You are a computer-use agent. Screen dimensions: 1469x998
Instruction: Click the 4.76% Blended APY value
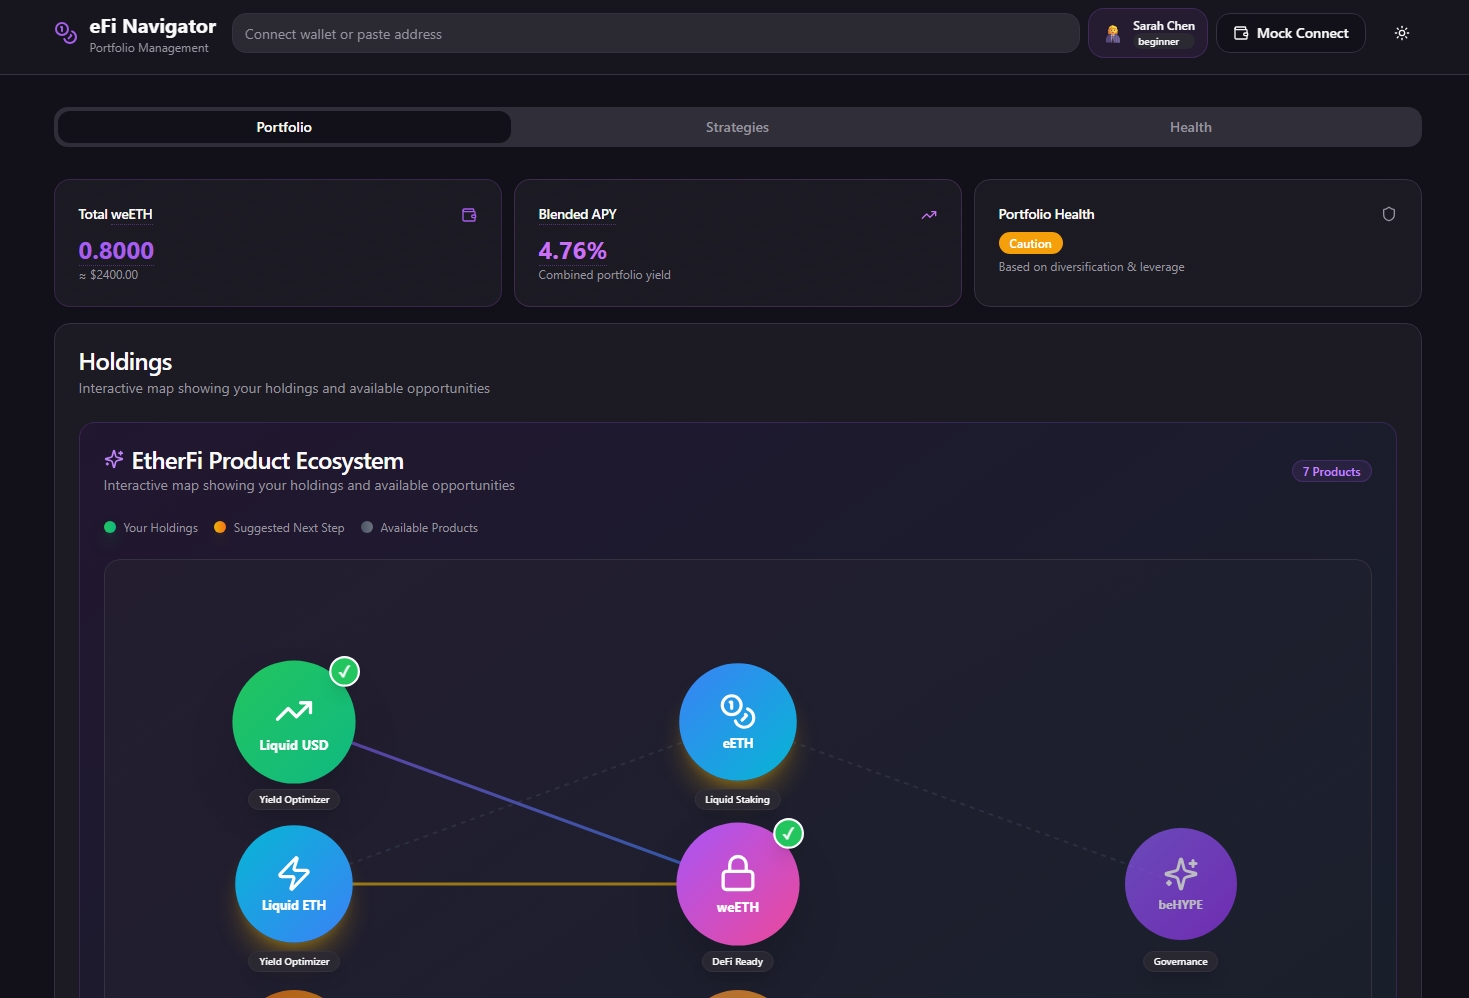point(572,250)
